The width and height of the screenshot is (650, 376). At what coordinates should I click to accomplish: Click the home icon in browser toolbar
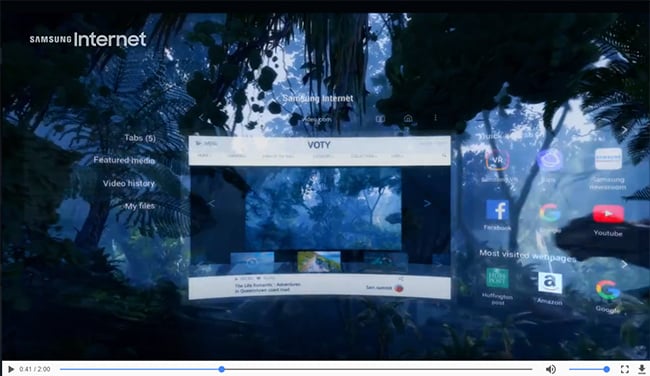[408, 119]
